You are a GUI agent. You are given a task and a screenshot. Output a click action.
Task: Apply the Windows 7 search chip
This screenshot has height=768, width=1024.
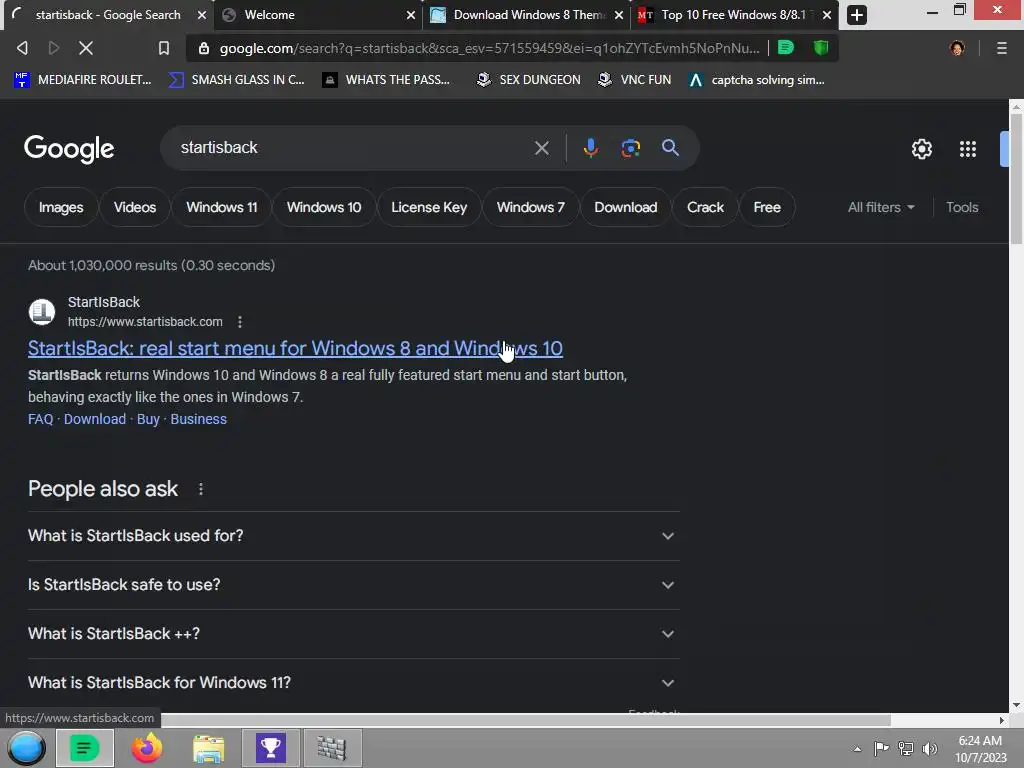pyautogui.click(x=530, y=207)
